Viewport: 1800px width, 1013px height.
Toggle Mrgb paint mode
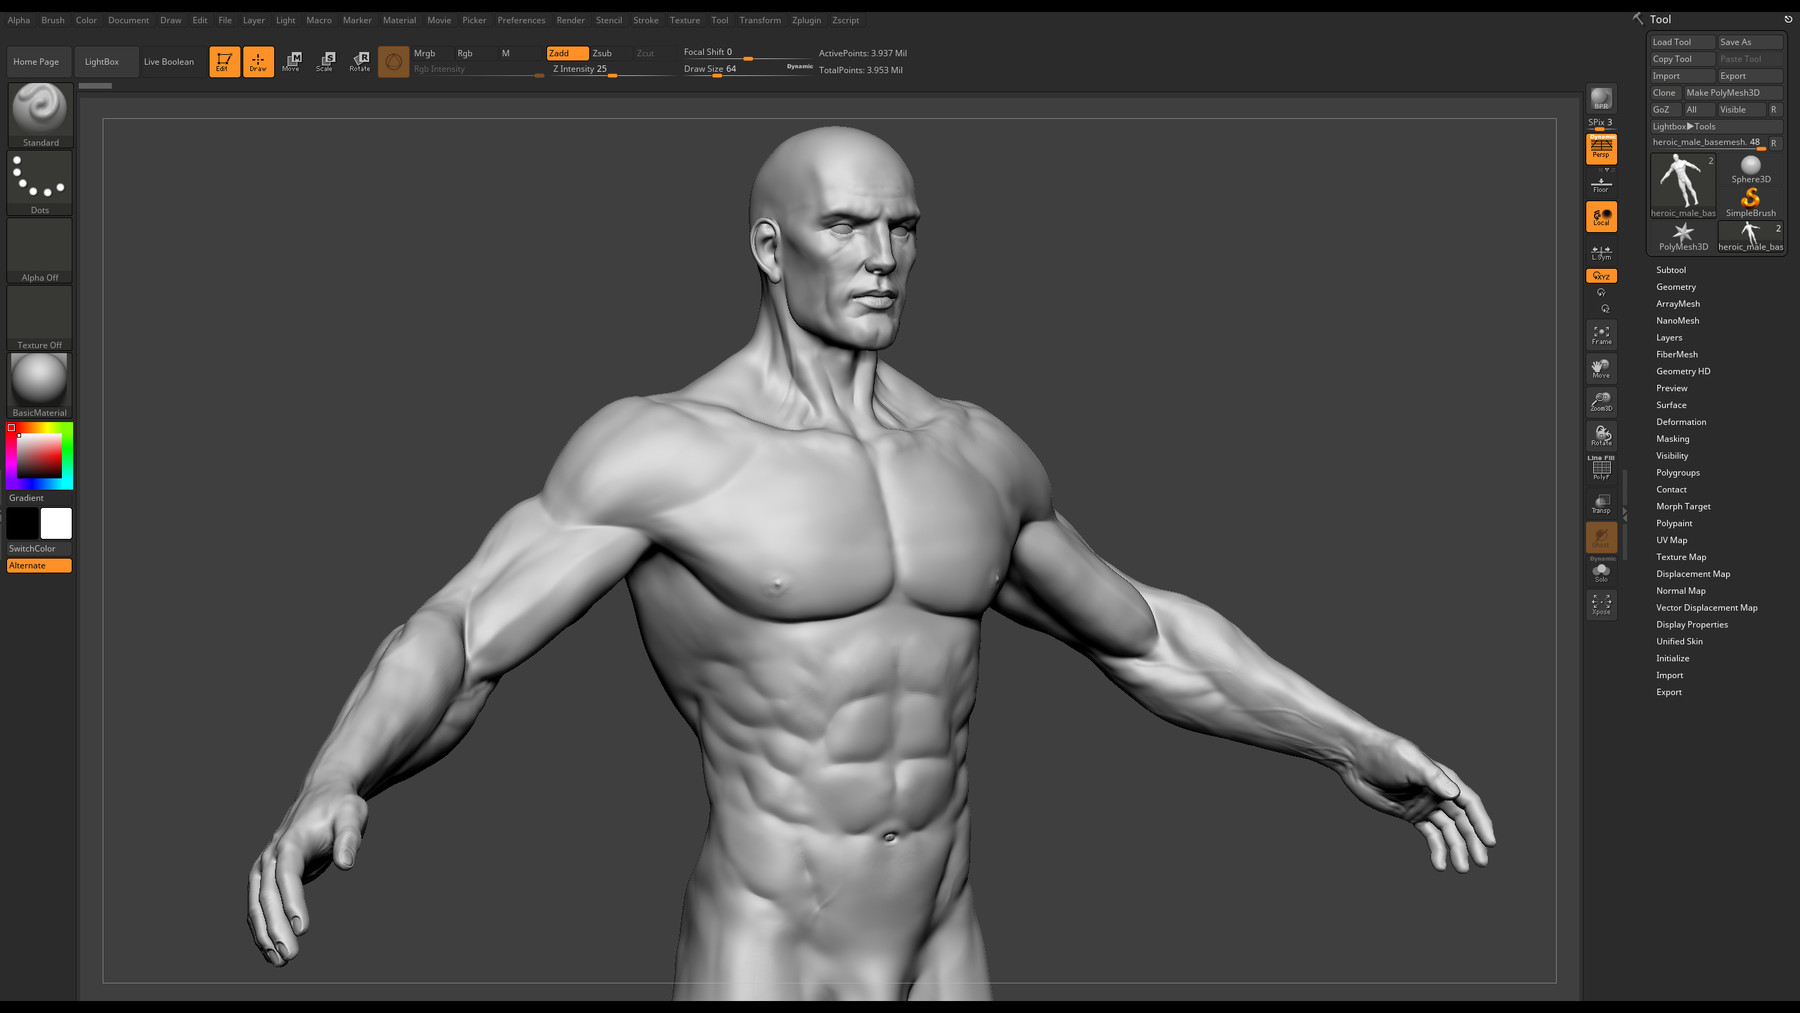coord(425,53)
